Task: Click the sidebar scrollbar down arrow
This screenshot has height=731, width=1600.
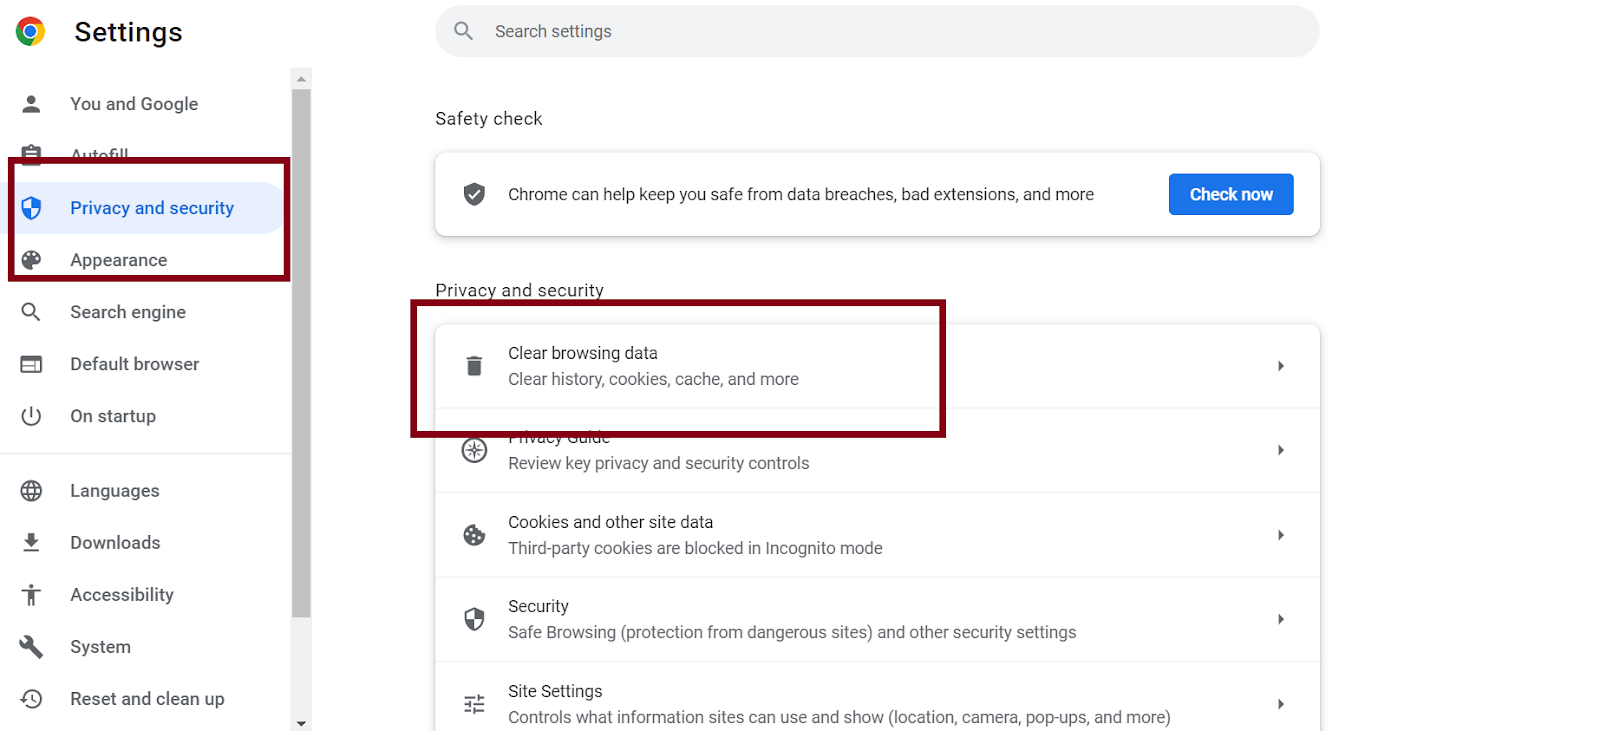Action: tap(301, 722)
